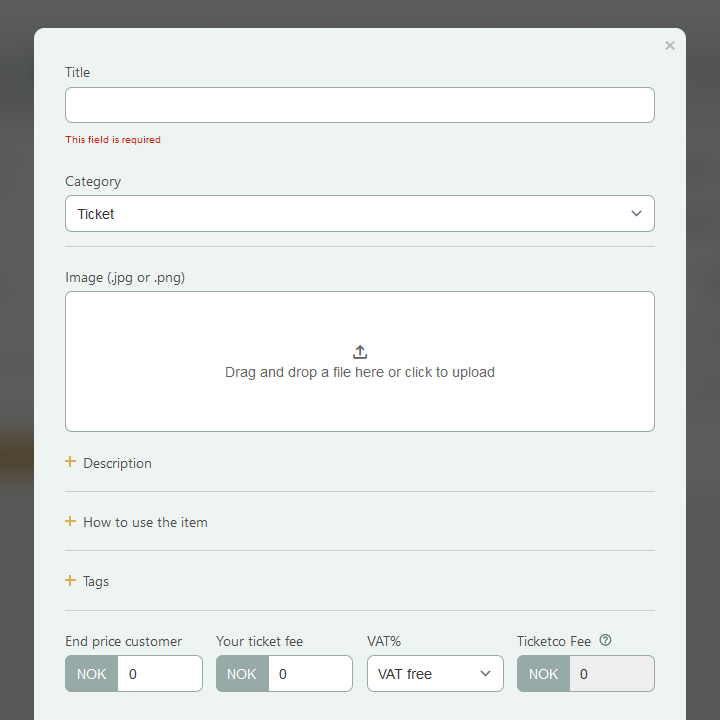Click the upload arrow icon
The height and width of the screenshot is (720, 720).
coord(360,352)
